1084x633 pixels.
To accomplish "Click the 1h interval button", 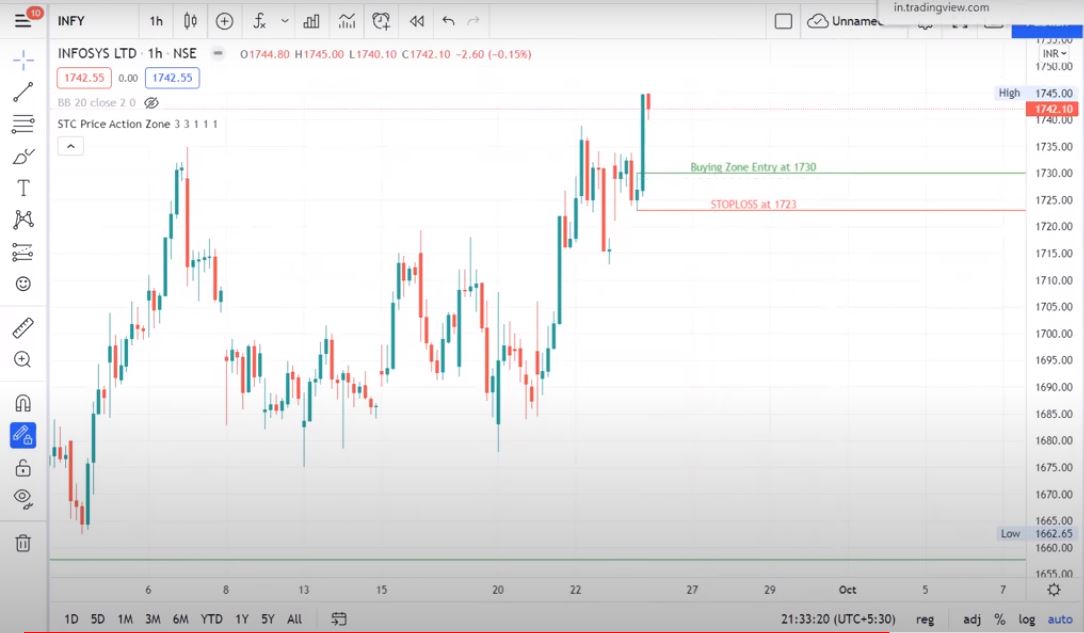I will click(x=156, y=21).
